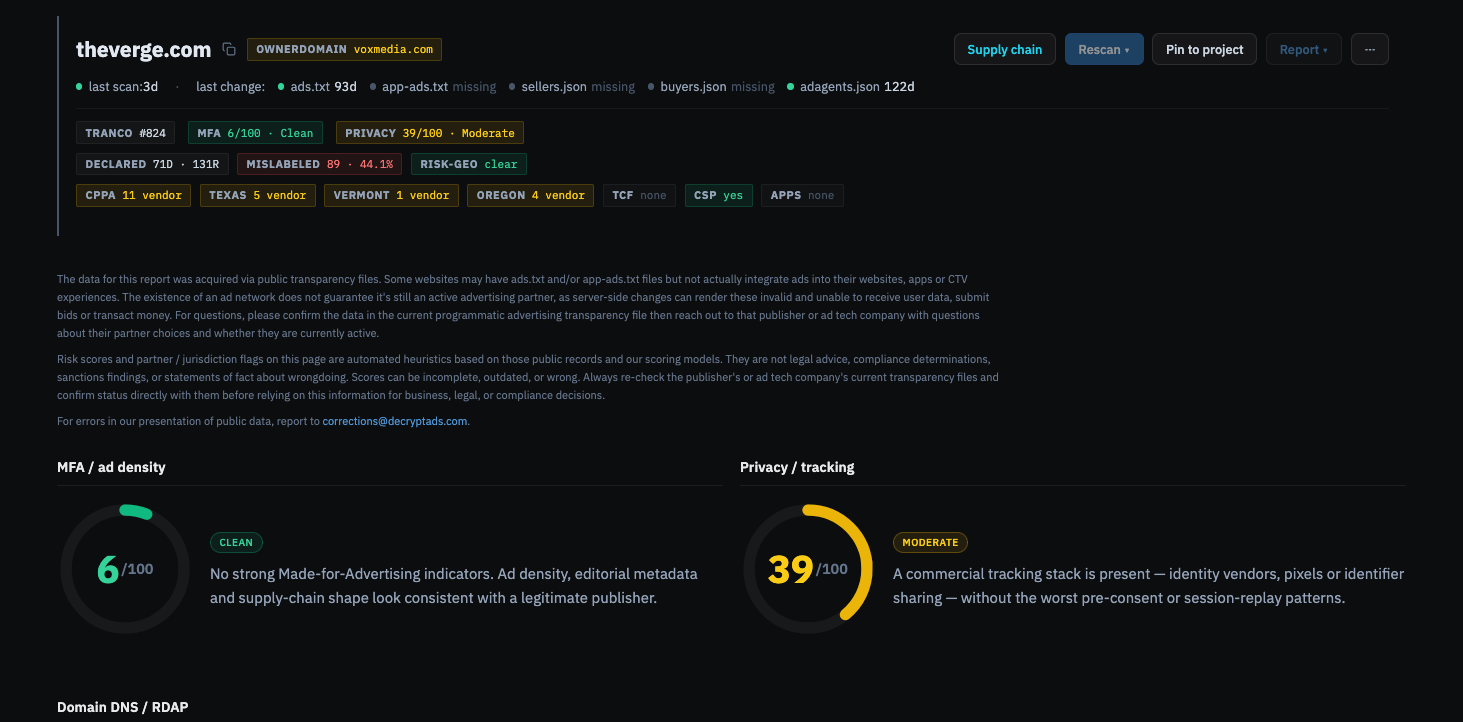Screen dimensions: 1463x722
Task: Email corrections@decryptads.com link
Action: point(395,421)
